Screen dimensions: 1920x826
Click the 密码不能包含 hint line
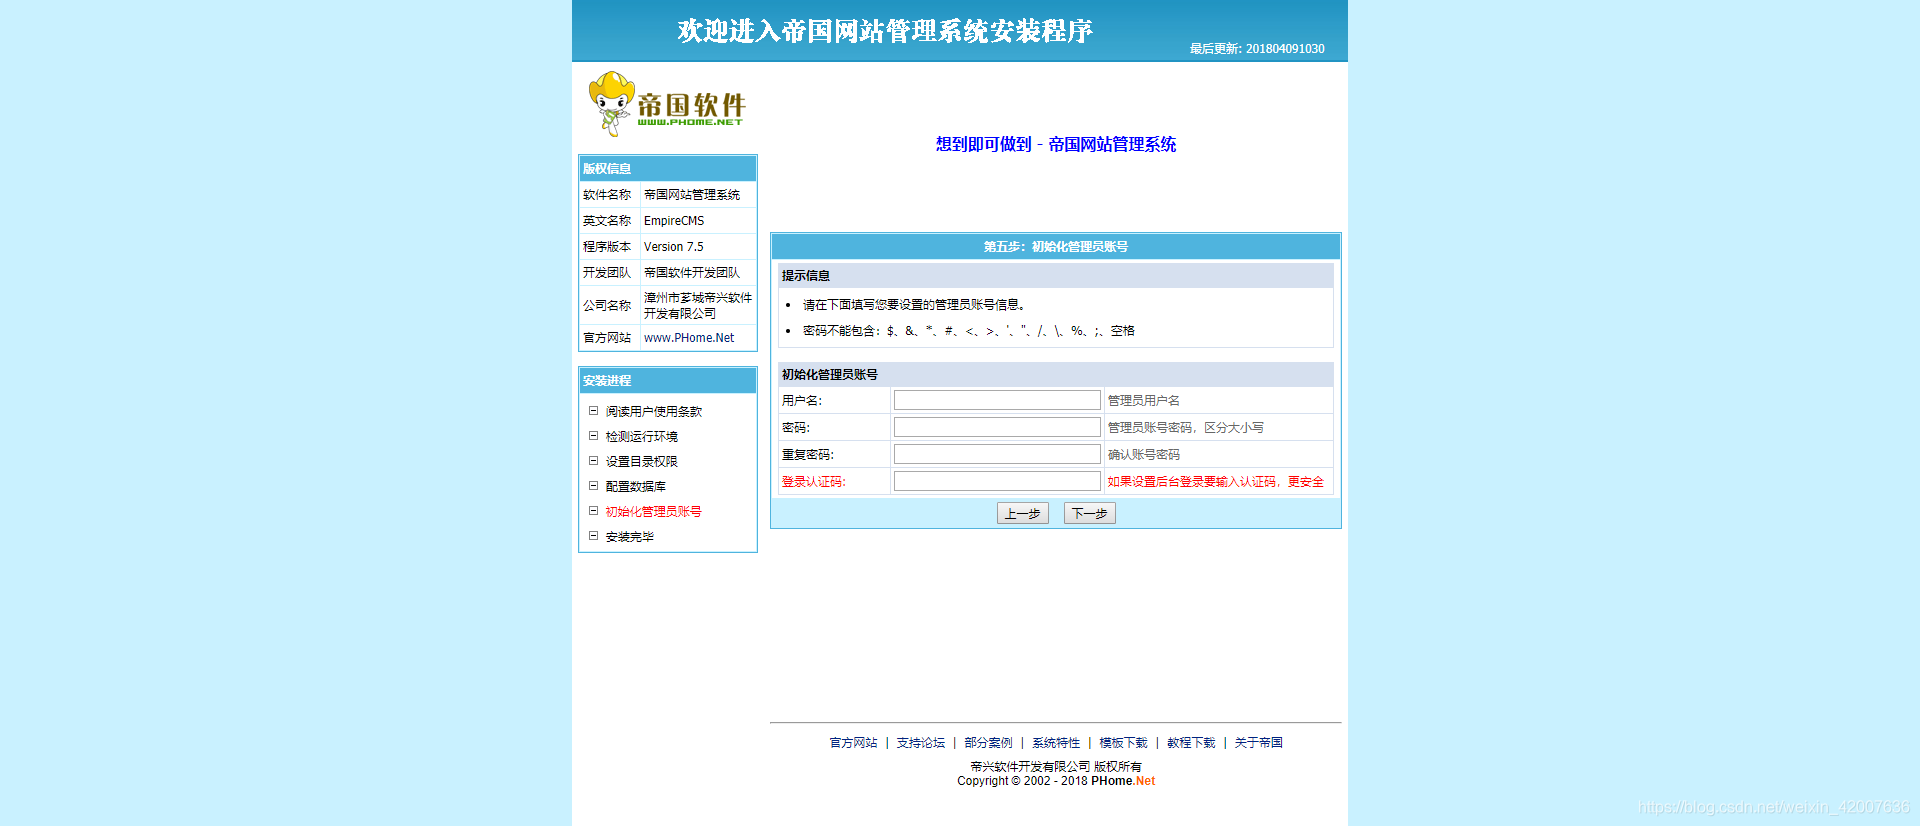[969, 331]
